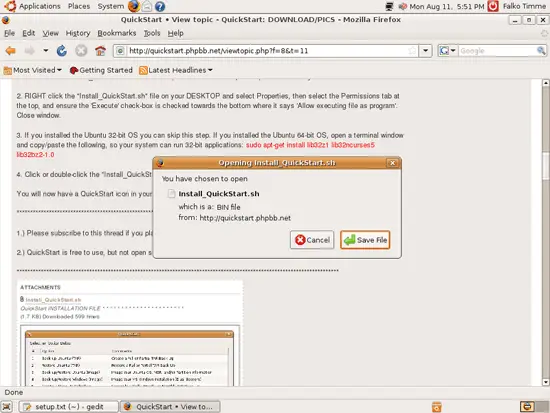Viewport: 550px width, 413px height.
Task: Click the Firefox back arrow button
Action: click(x=11, y=51)
